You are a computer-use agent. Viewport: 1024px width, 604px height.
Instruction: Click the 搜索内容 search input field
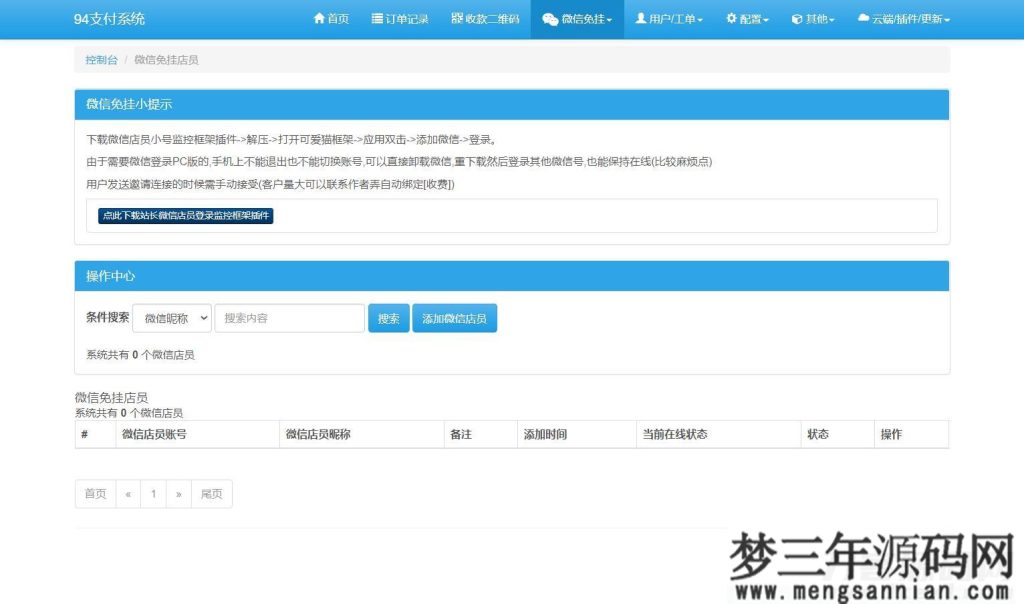(x=289, y=317)
